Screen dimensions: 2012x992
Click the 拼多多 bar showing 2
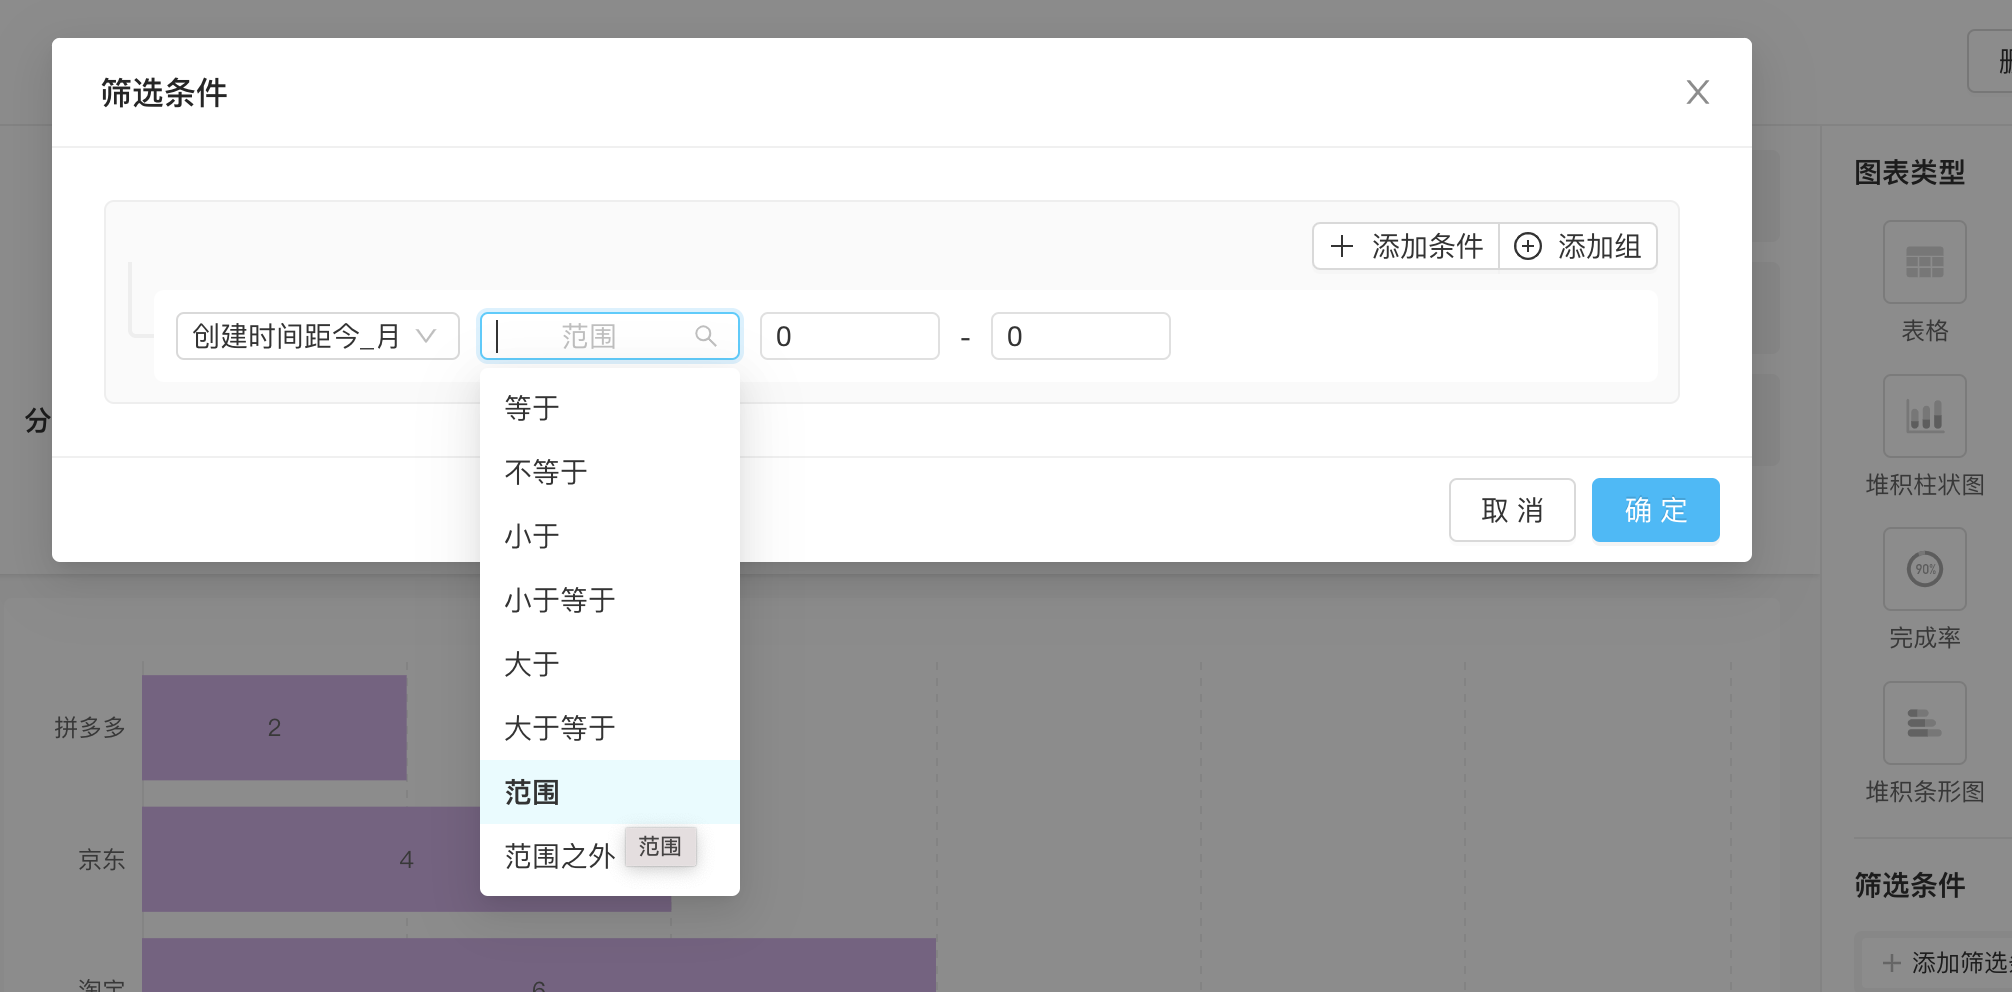coord(274,727)
